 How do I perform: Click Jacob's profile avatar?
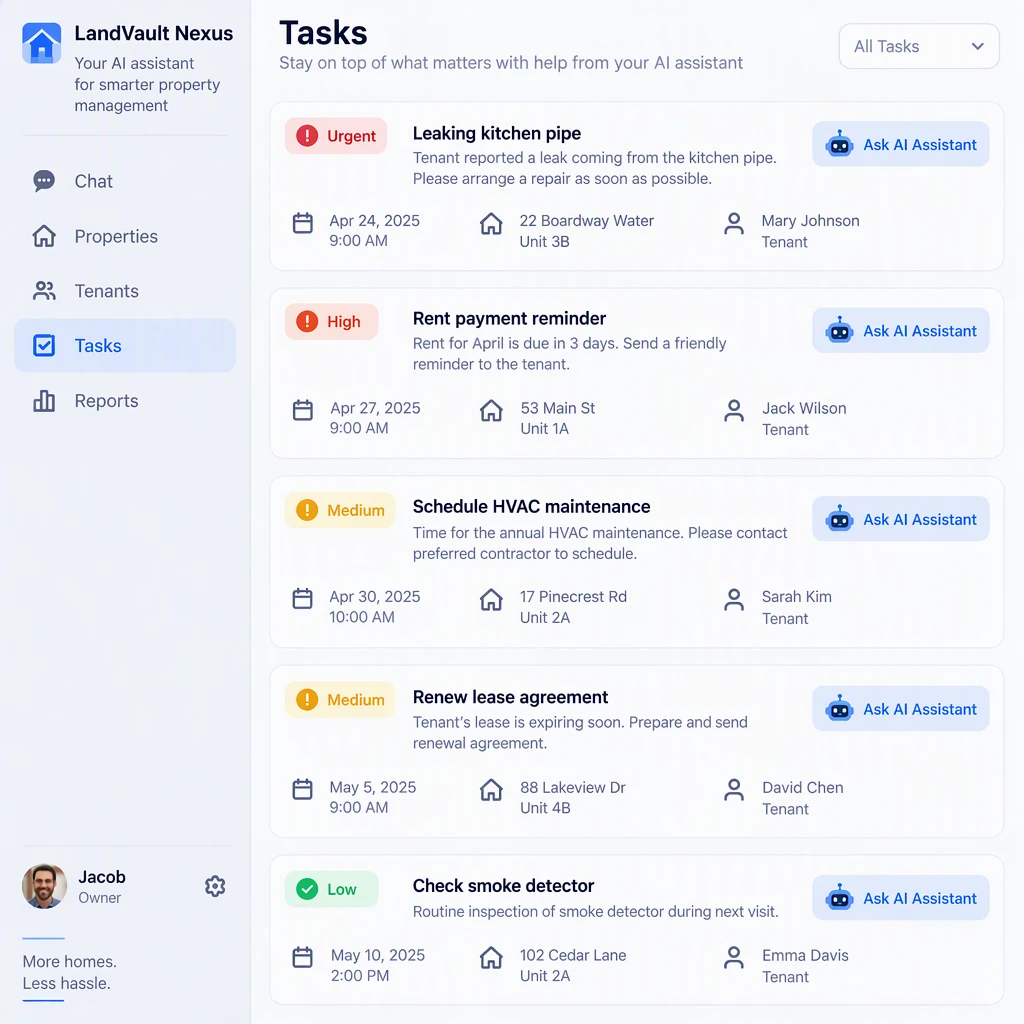(x=44, y=886)
